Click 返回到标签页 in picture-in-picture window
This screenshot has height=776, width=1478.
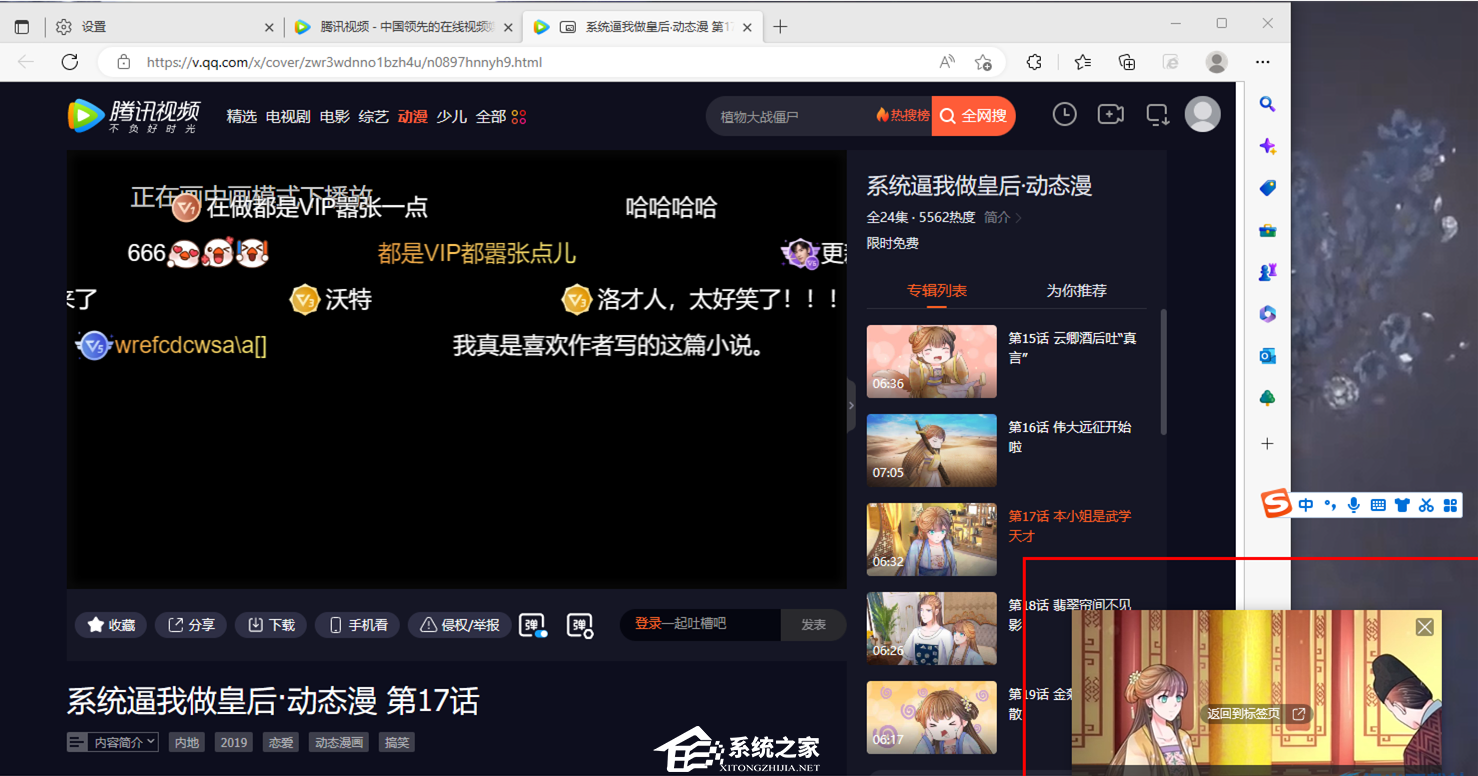coord(1256,714)
